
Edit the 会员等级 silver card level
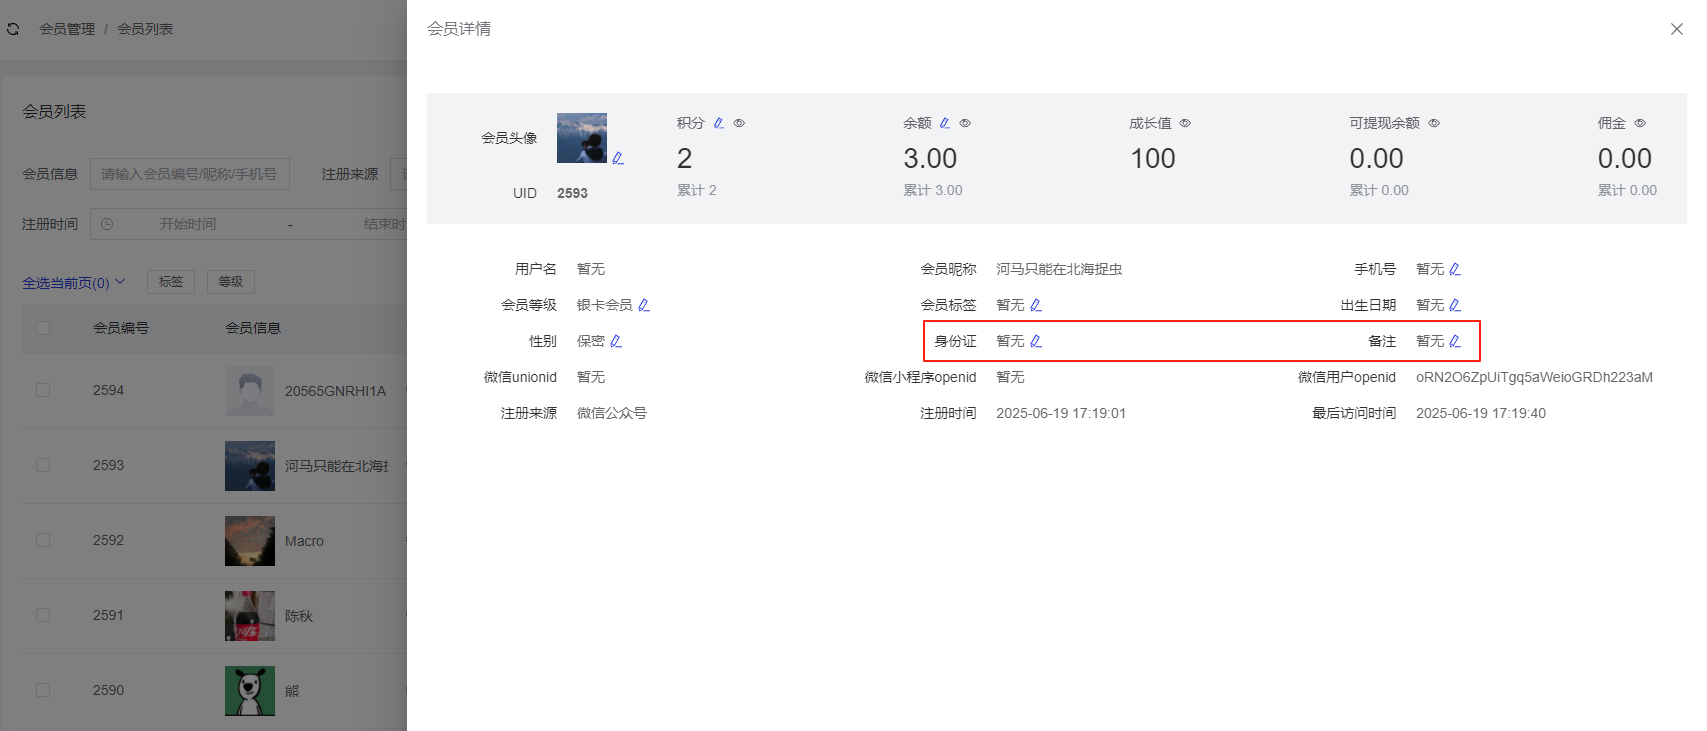644,305
